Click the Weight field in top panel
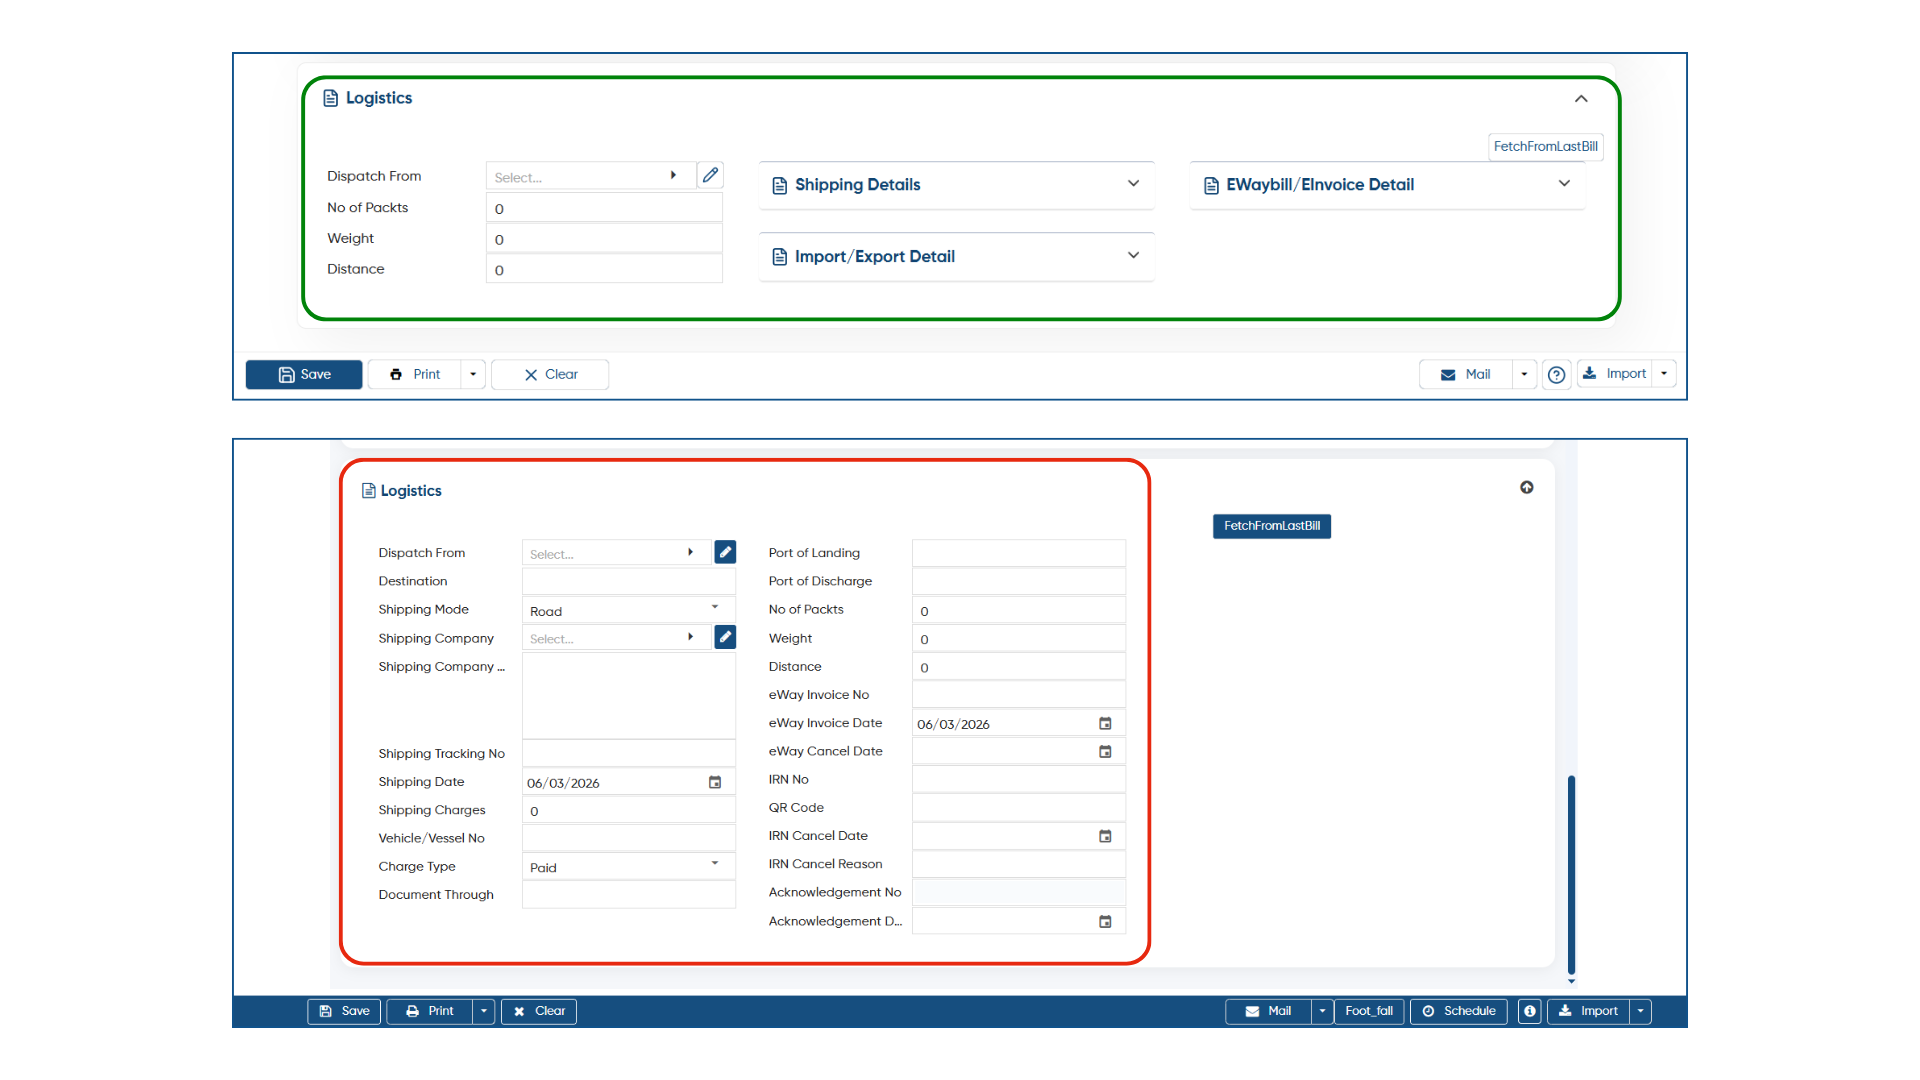The image size is (1920, 1080). point(604,239)
